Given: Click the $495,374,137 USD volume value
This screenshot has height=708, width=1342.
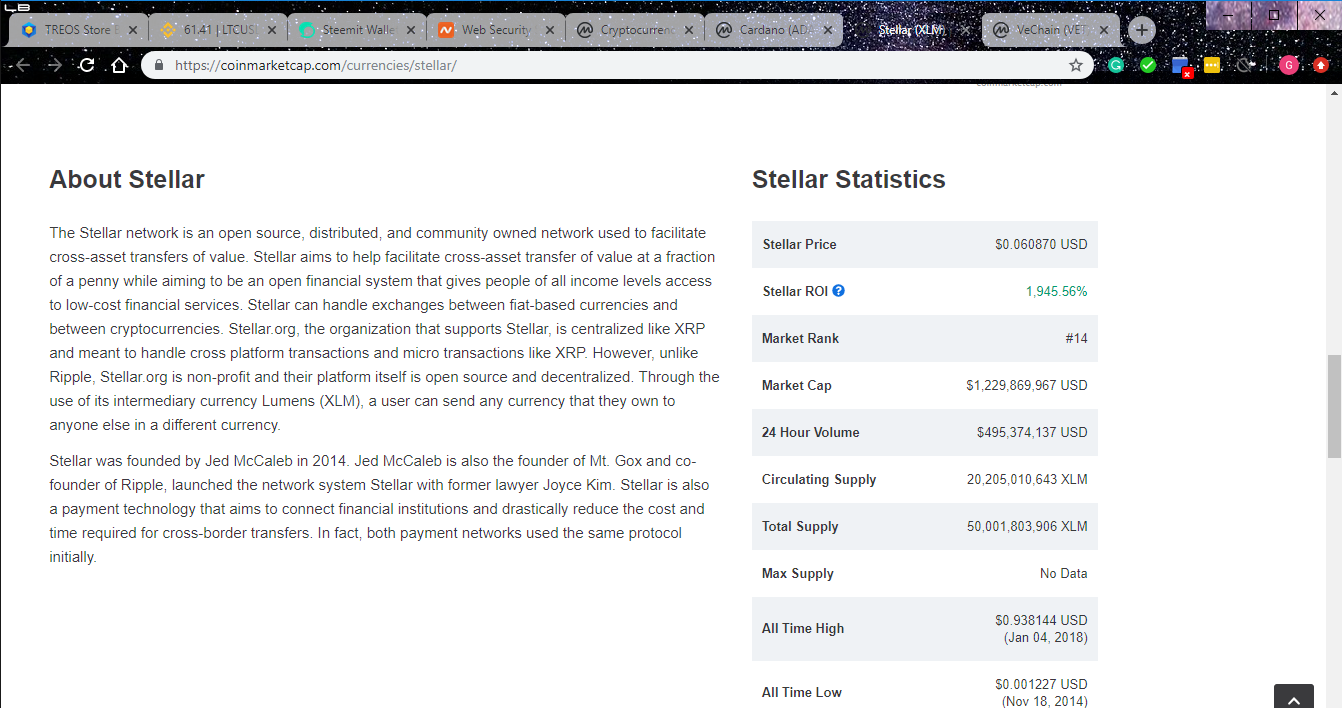Looking at the screenshot, I should [x=1032, y=432].
